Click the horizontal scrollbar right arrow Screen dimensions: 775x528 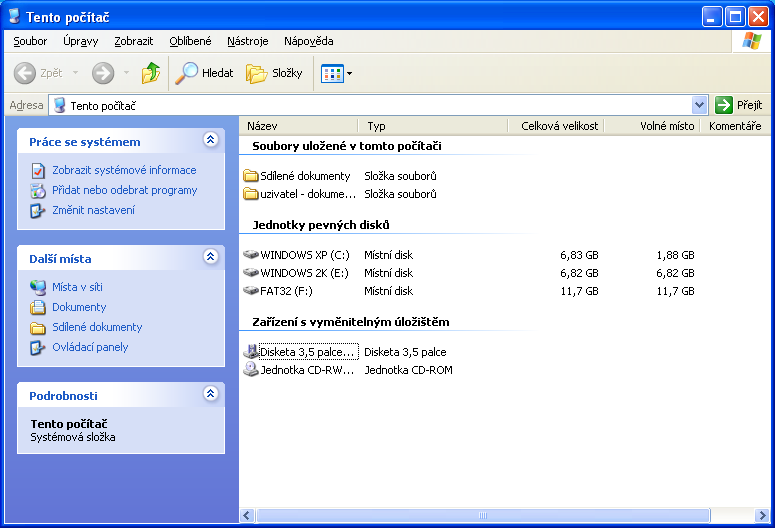pos(762,516)
